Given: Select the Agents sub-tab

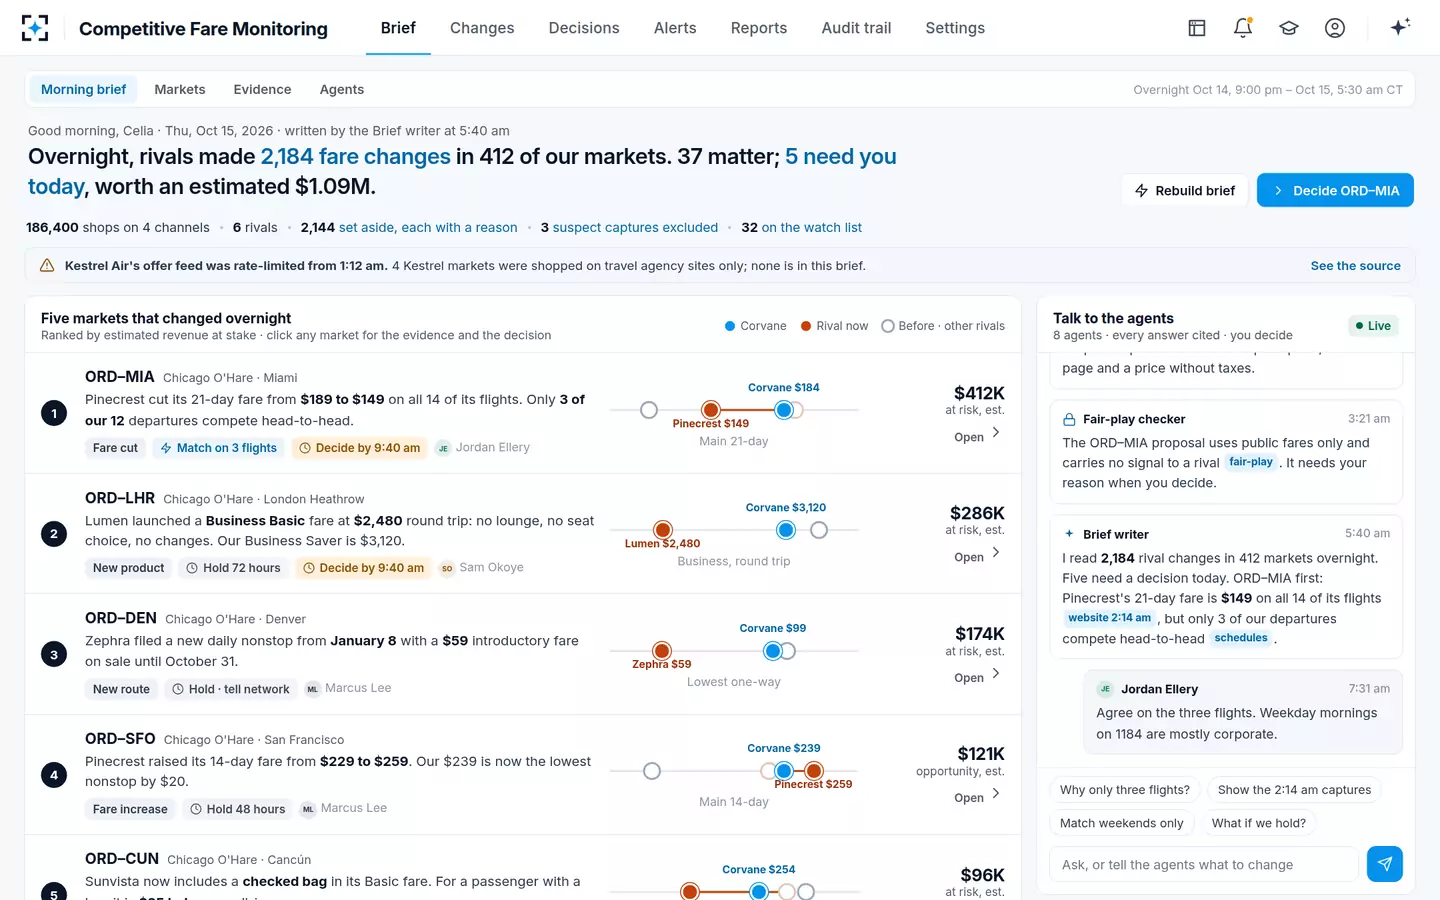Looking at the screenshot, I should [x=342, y=89].
